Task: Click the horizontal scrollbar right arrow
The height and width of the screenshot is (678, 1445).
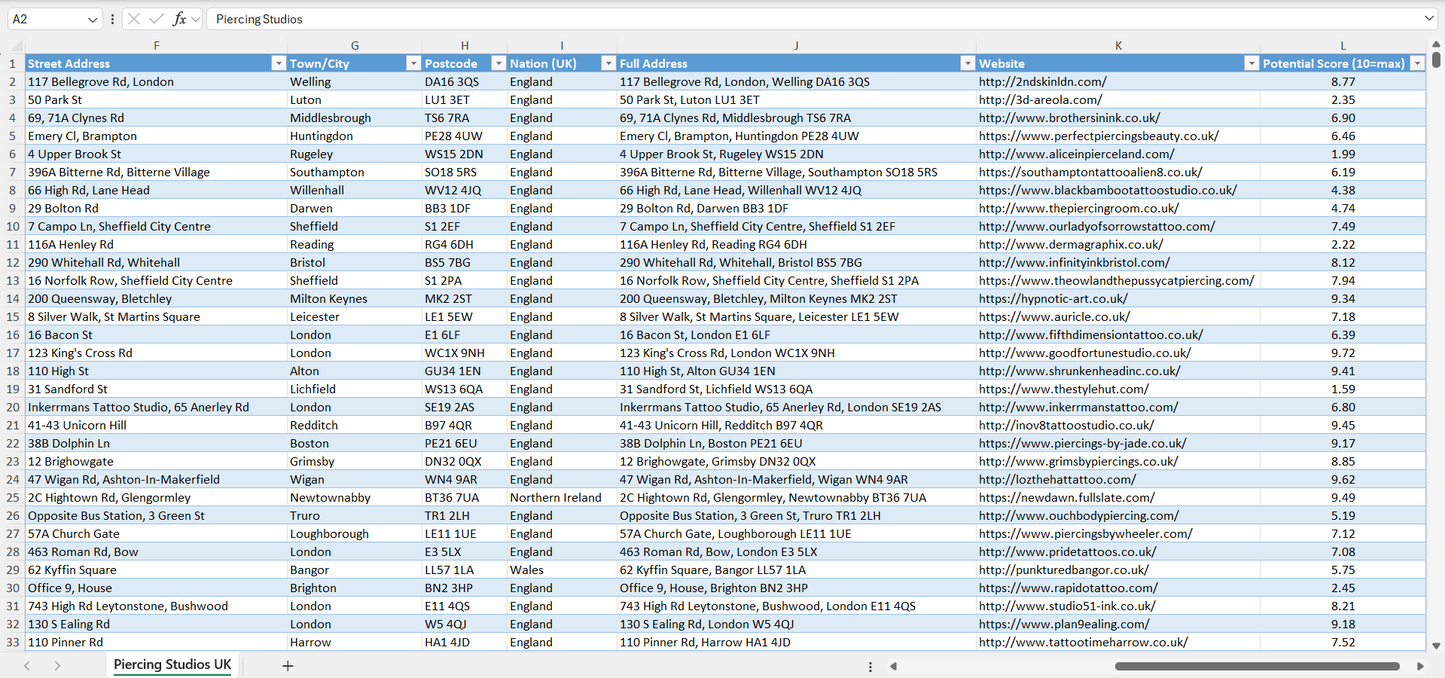Action: (1420, 666)
